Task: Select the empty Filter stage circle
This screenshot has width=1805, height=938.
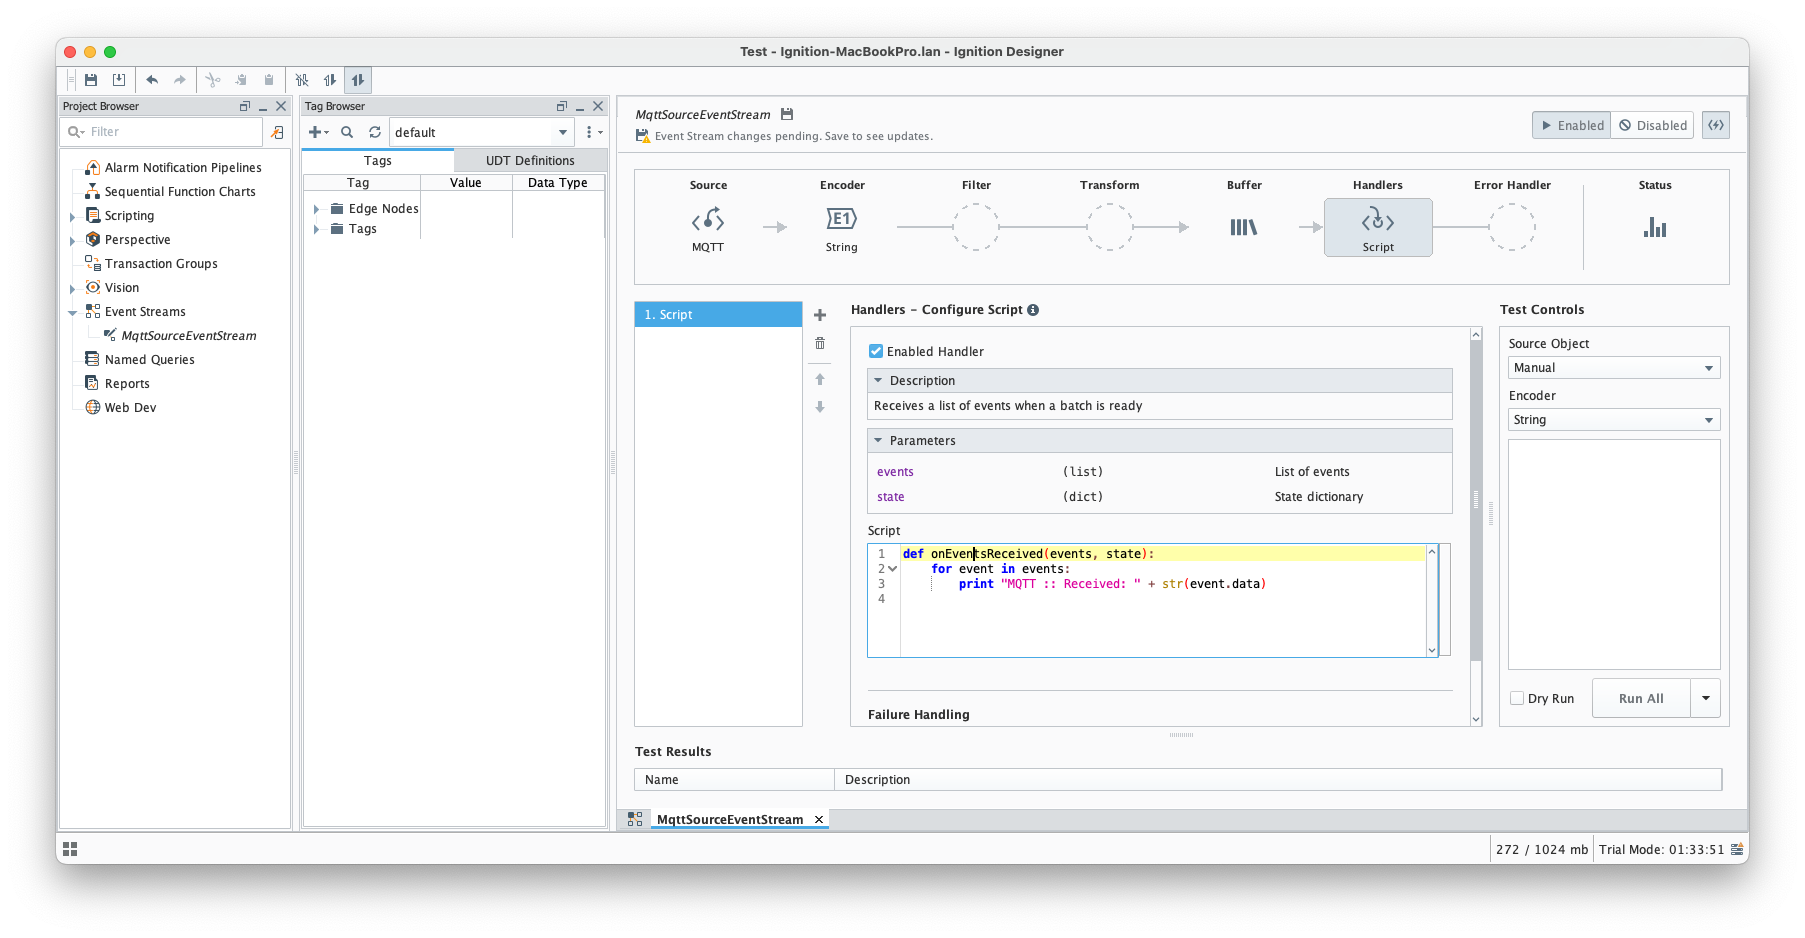Action: tap(976, 227)
